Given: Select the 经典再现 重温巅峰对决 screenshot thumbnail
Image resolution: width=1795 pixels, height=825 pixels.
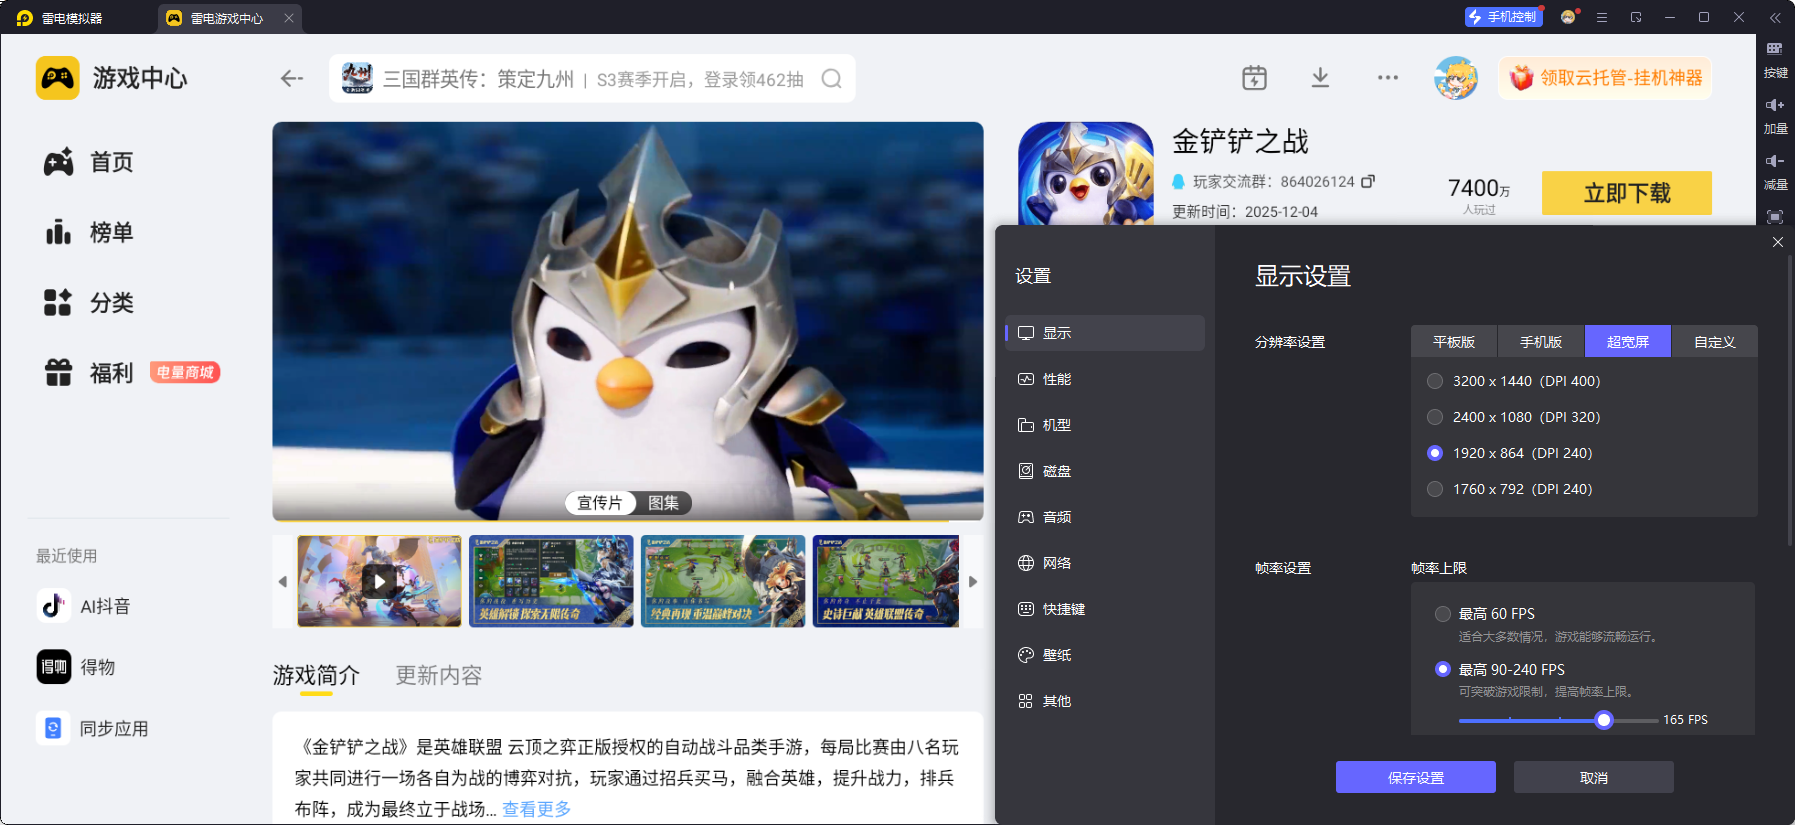Looking at the screenshot, I should coord(723,581).
